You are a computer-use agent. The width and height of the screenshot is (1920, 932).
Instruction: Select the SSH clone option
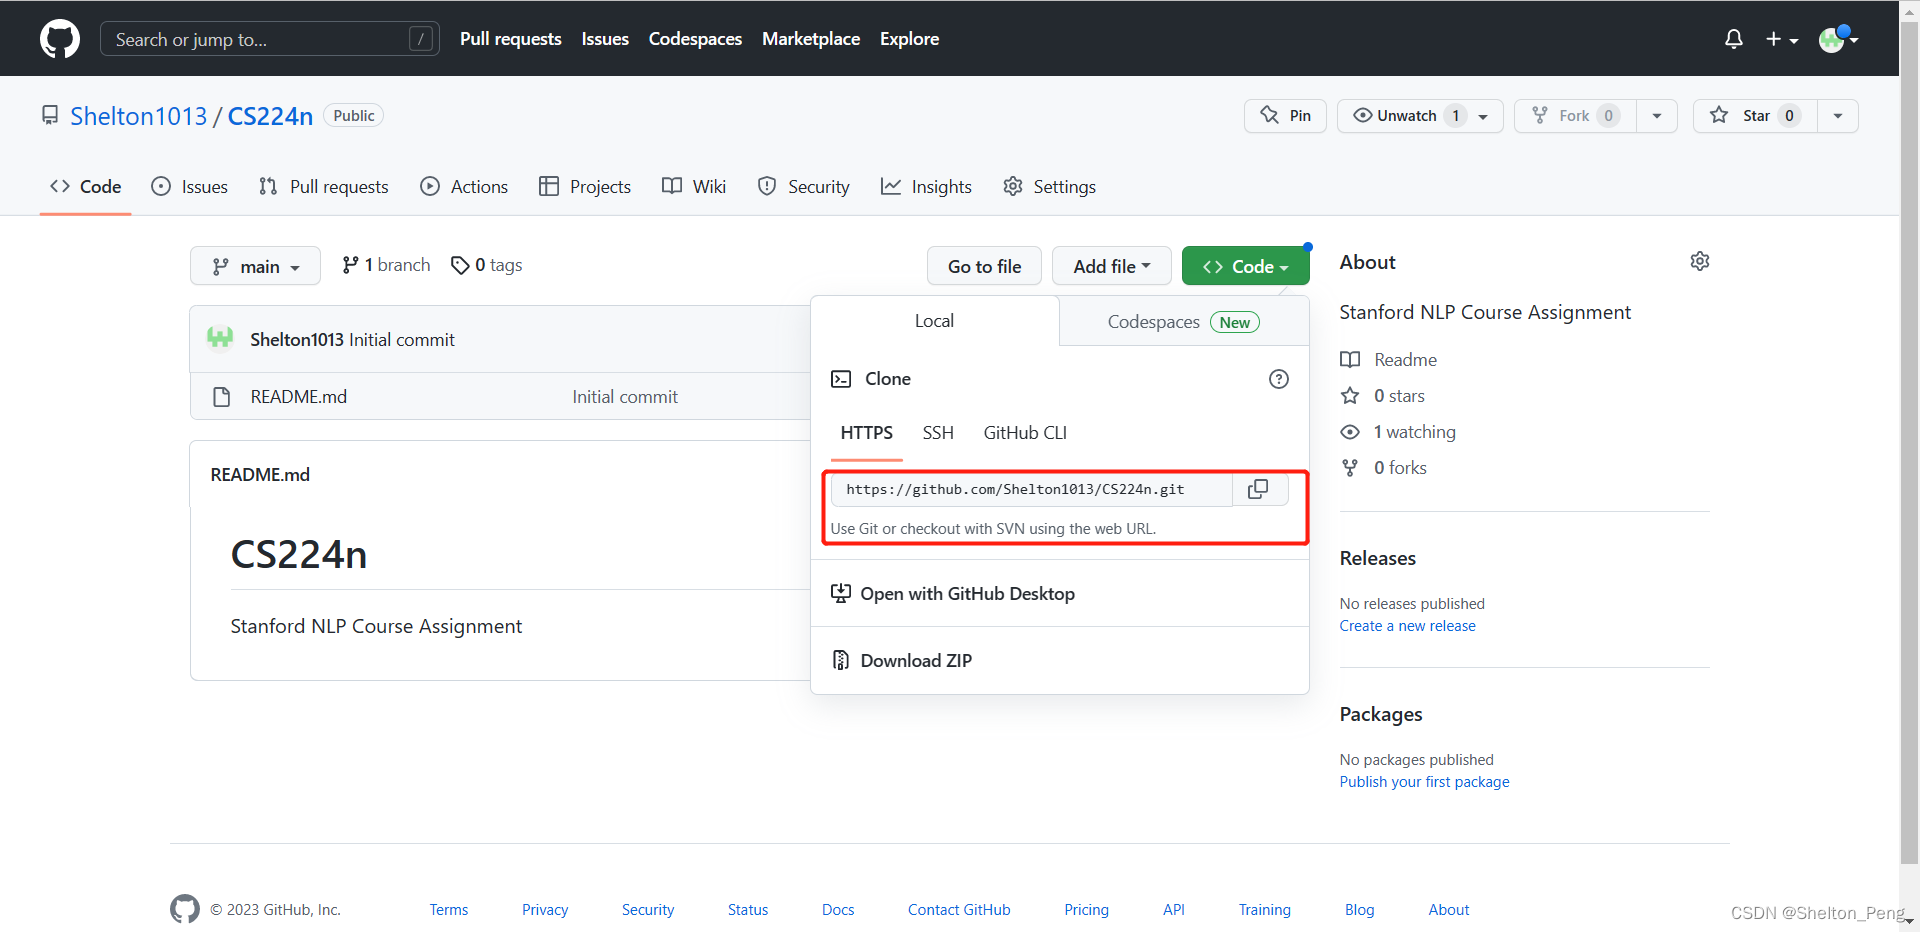pos(938,433)
